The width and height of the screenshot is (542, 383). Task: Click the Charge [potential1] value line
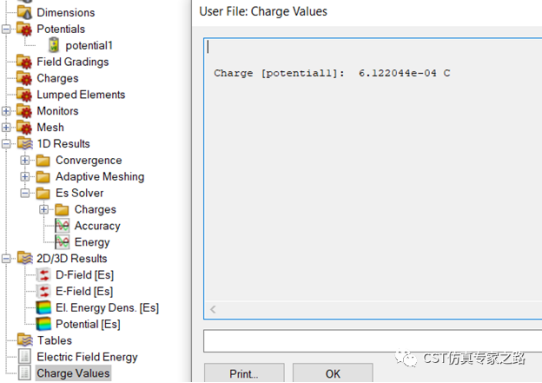pyautogui.click(x=332, y=73)
